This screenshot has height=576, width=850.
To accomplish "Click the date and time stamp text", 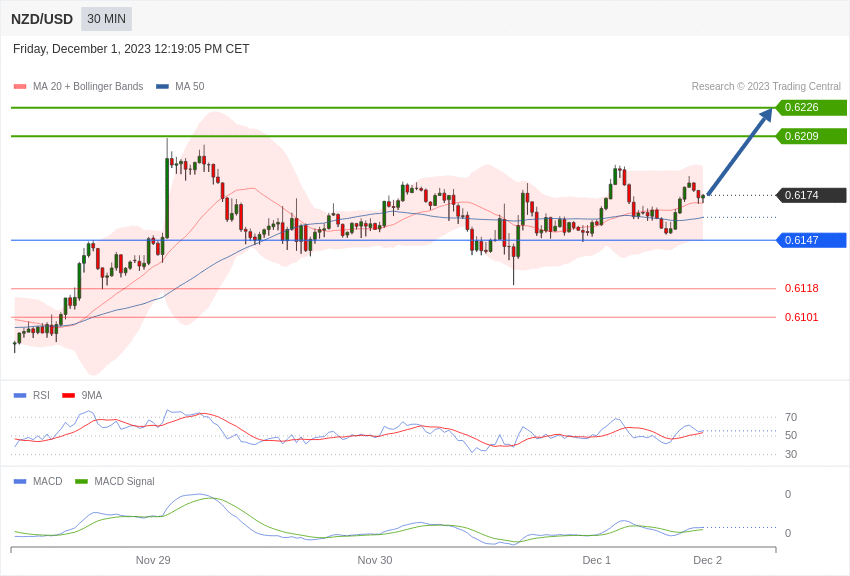I will coord(131,49).
